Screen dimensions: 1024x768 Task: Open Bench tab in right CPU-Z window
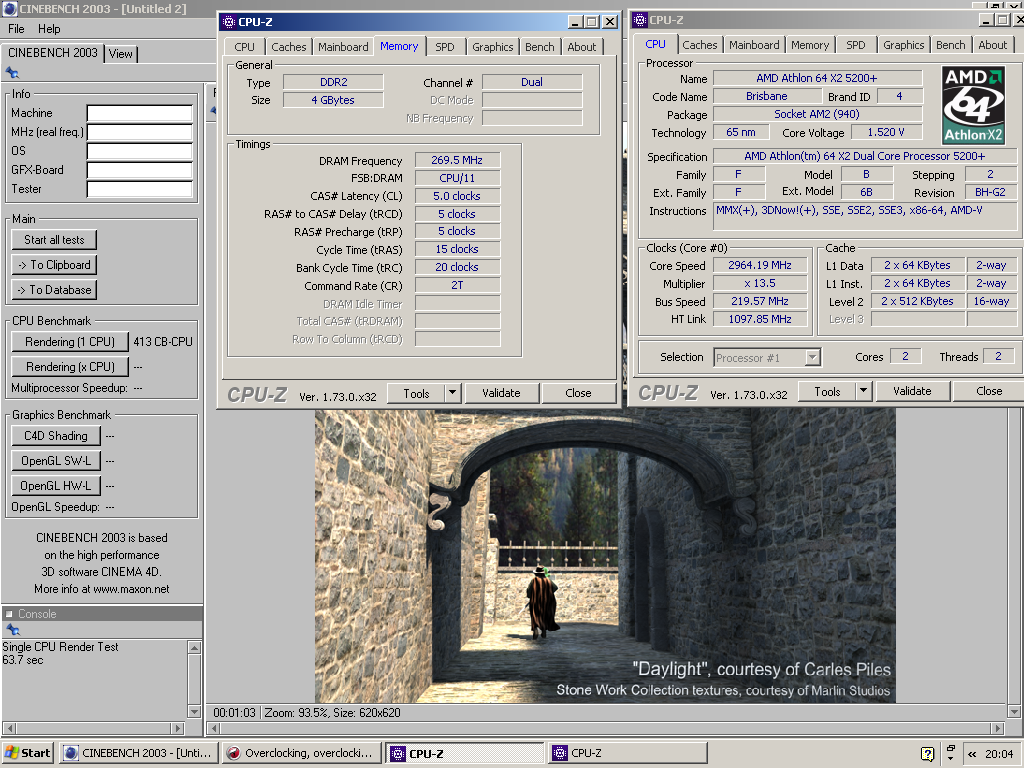tap(950, 45)
